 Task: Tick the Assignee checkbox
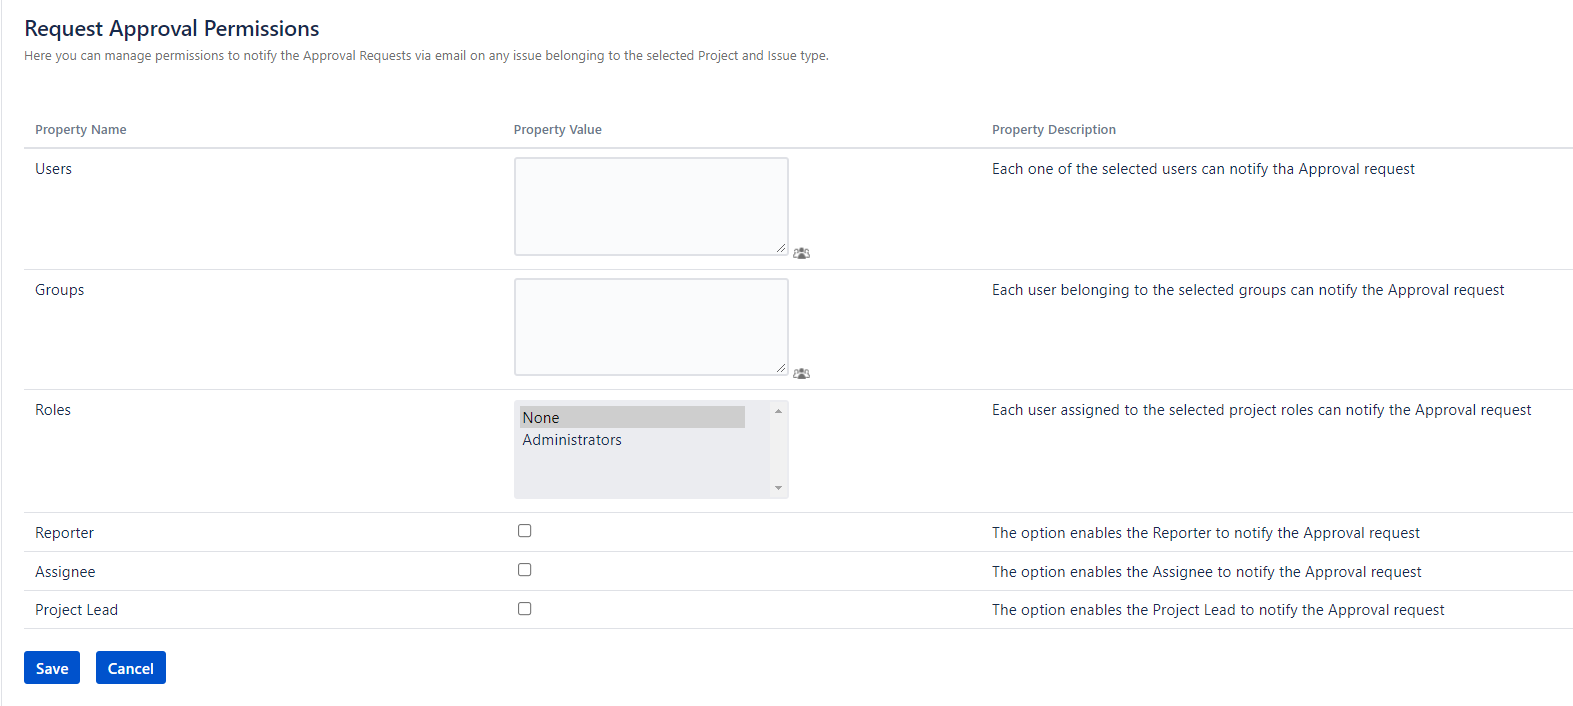(524, 570)
